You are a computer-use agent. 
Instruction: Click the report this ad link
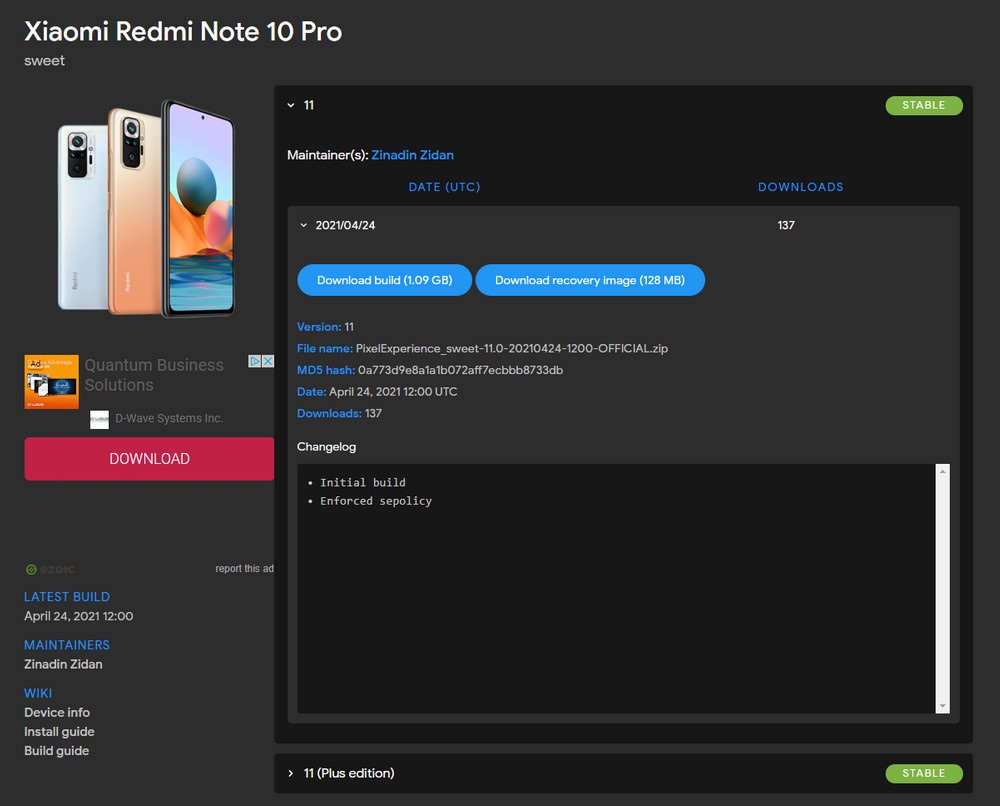pyautogui.click(x=244, y=569)
